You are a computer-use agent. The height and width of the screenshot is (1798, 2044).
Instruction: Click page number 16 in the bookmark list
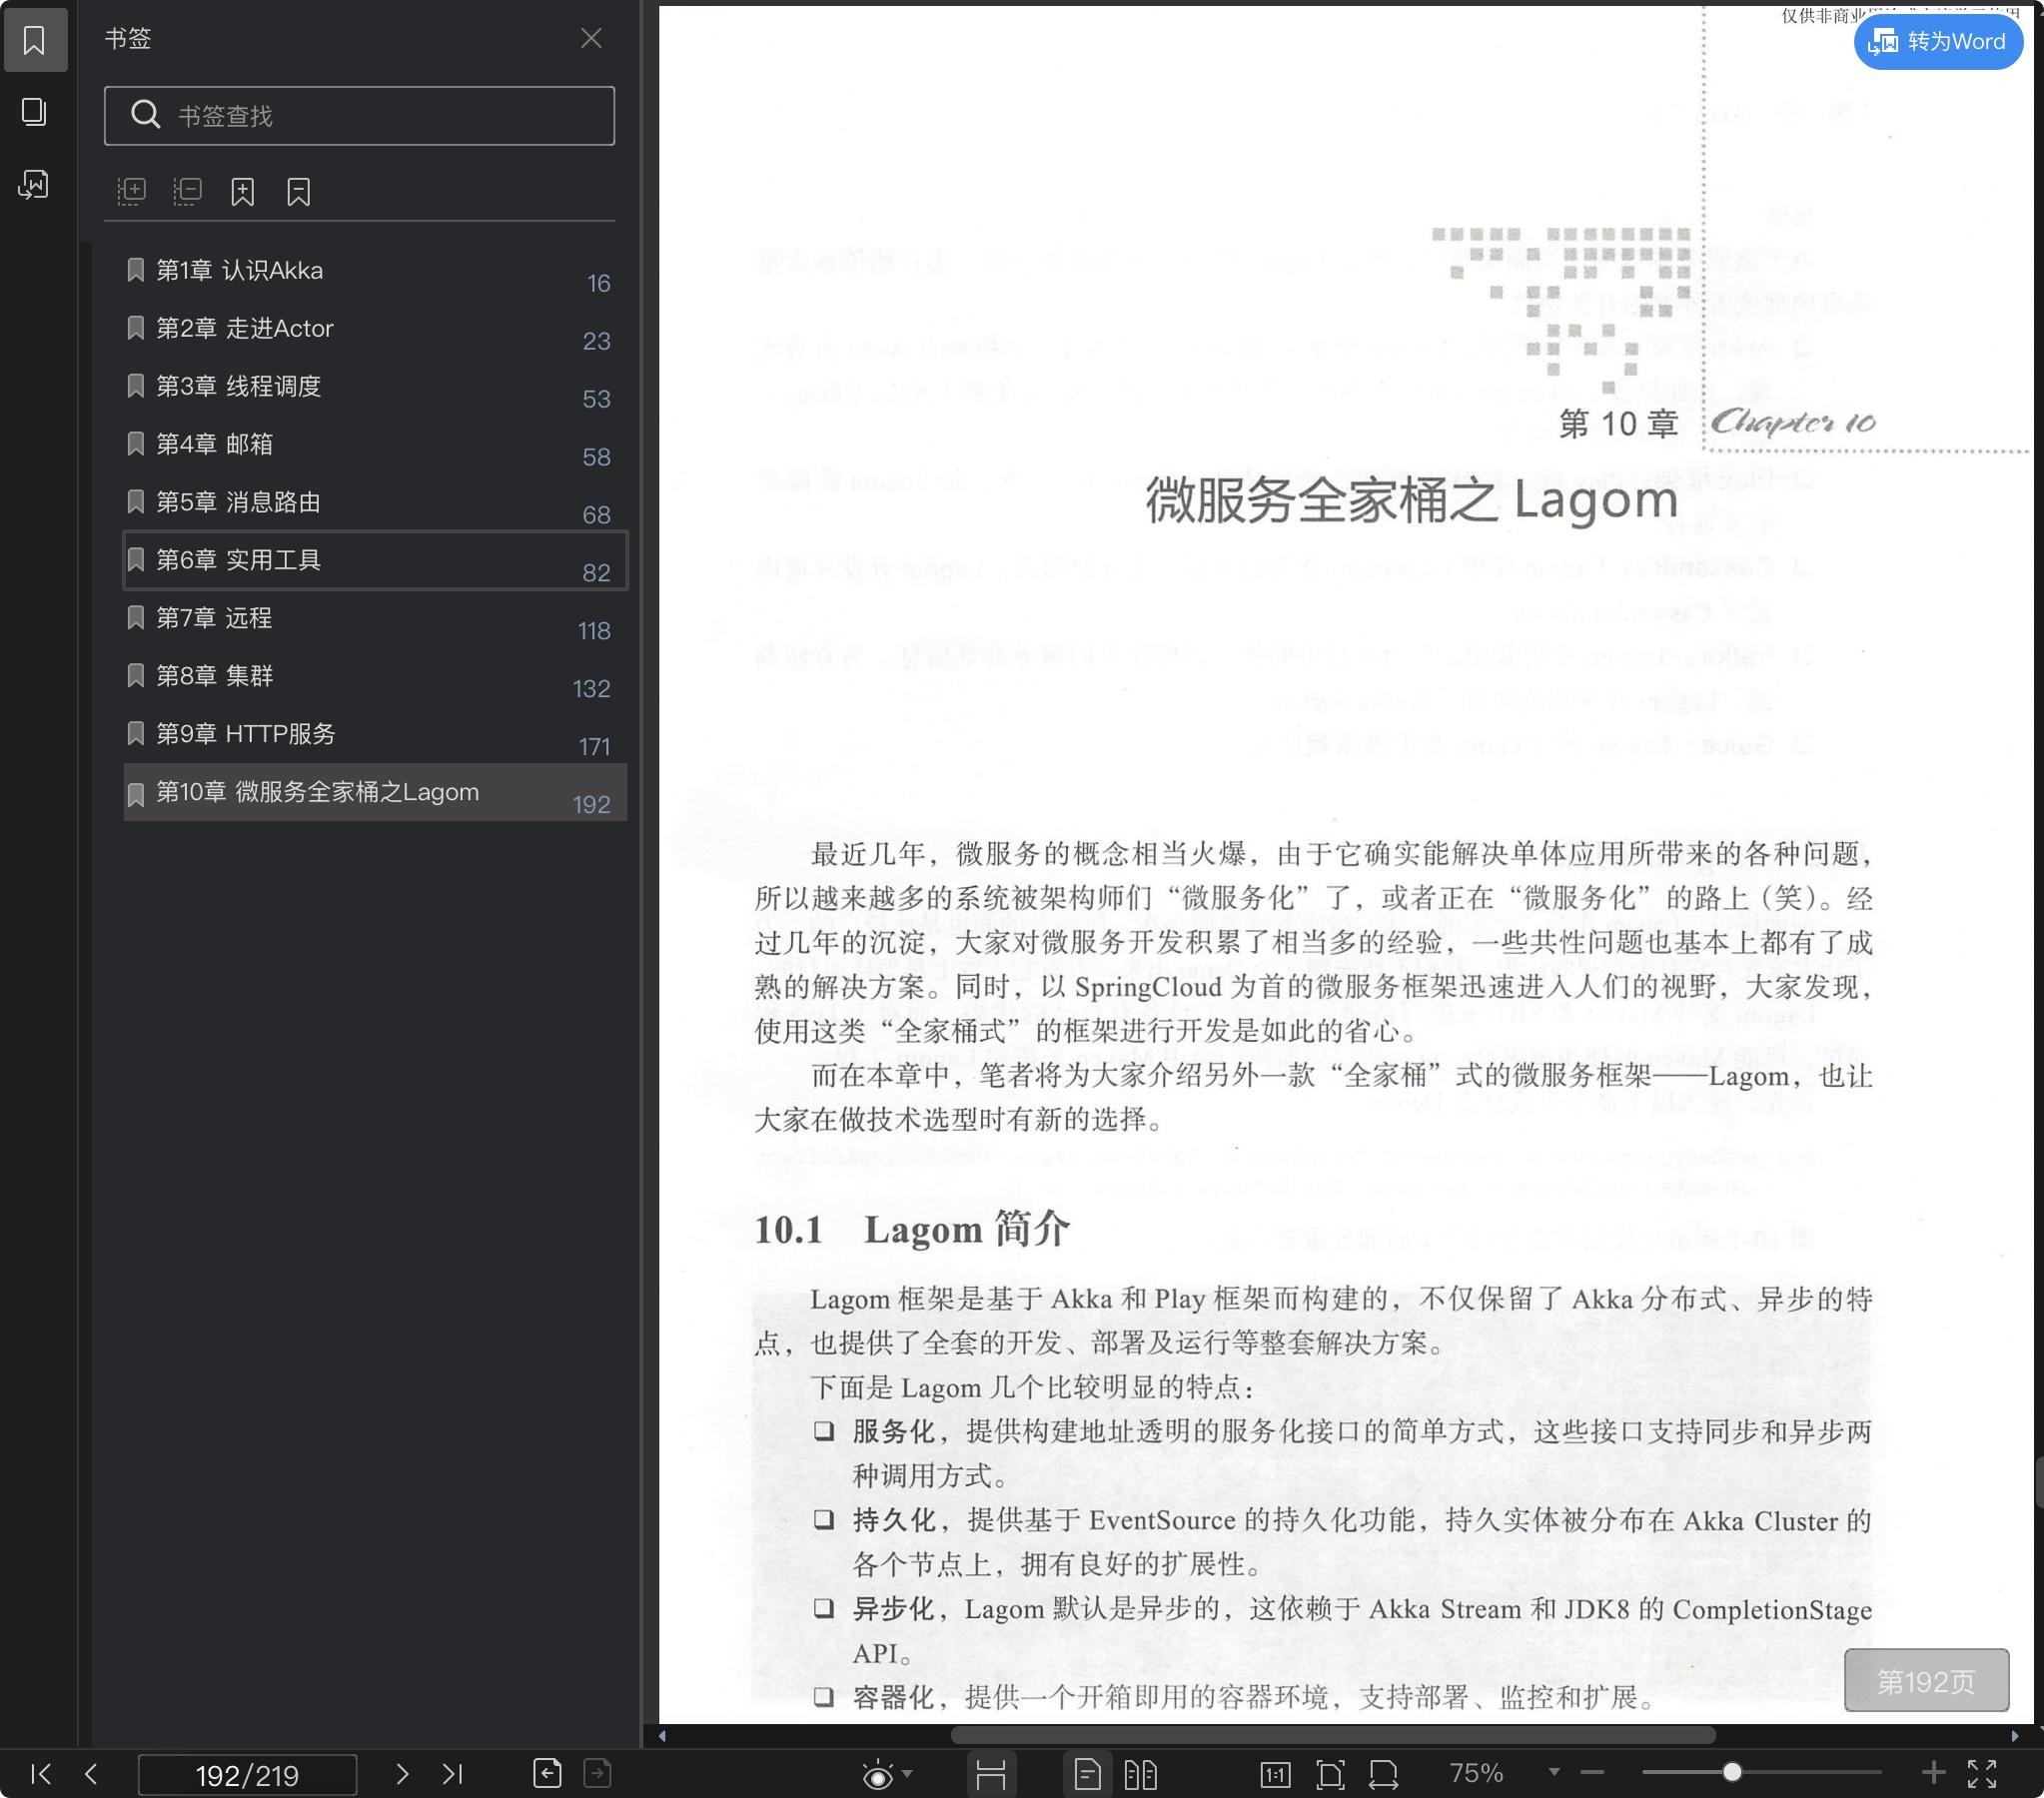point(598,284)
